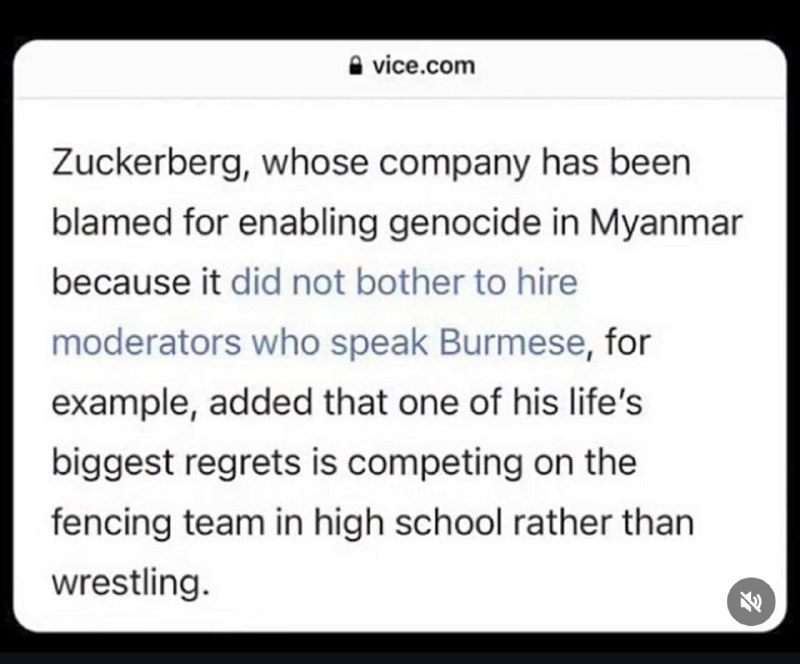
Task: Click the word "genocide" in the paragraph
Action: (x=465, y=224)
